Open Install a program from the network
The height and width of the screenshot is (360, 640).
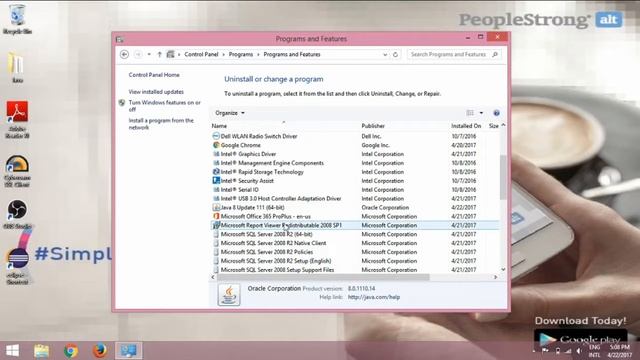coord(161,124)
